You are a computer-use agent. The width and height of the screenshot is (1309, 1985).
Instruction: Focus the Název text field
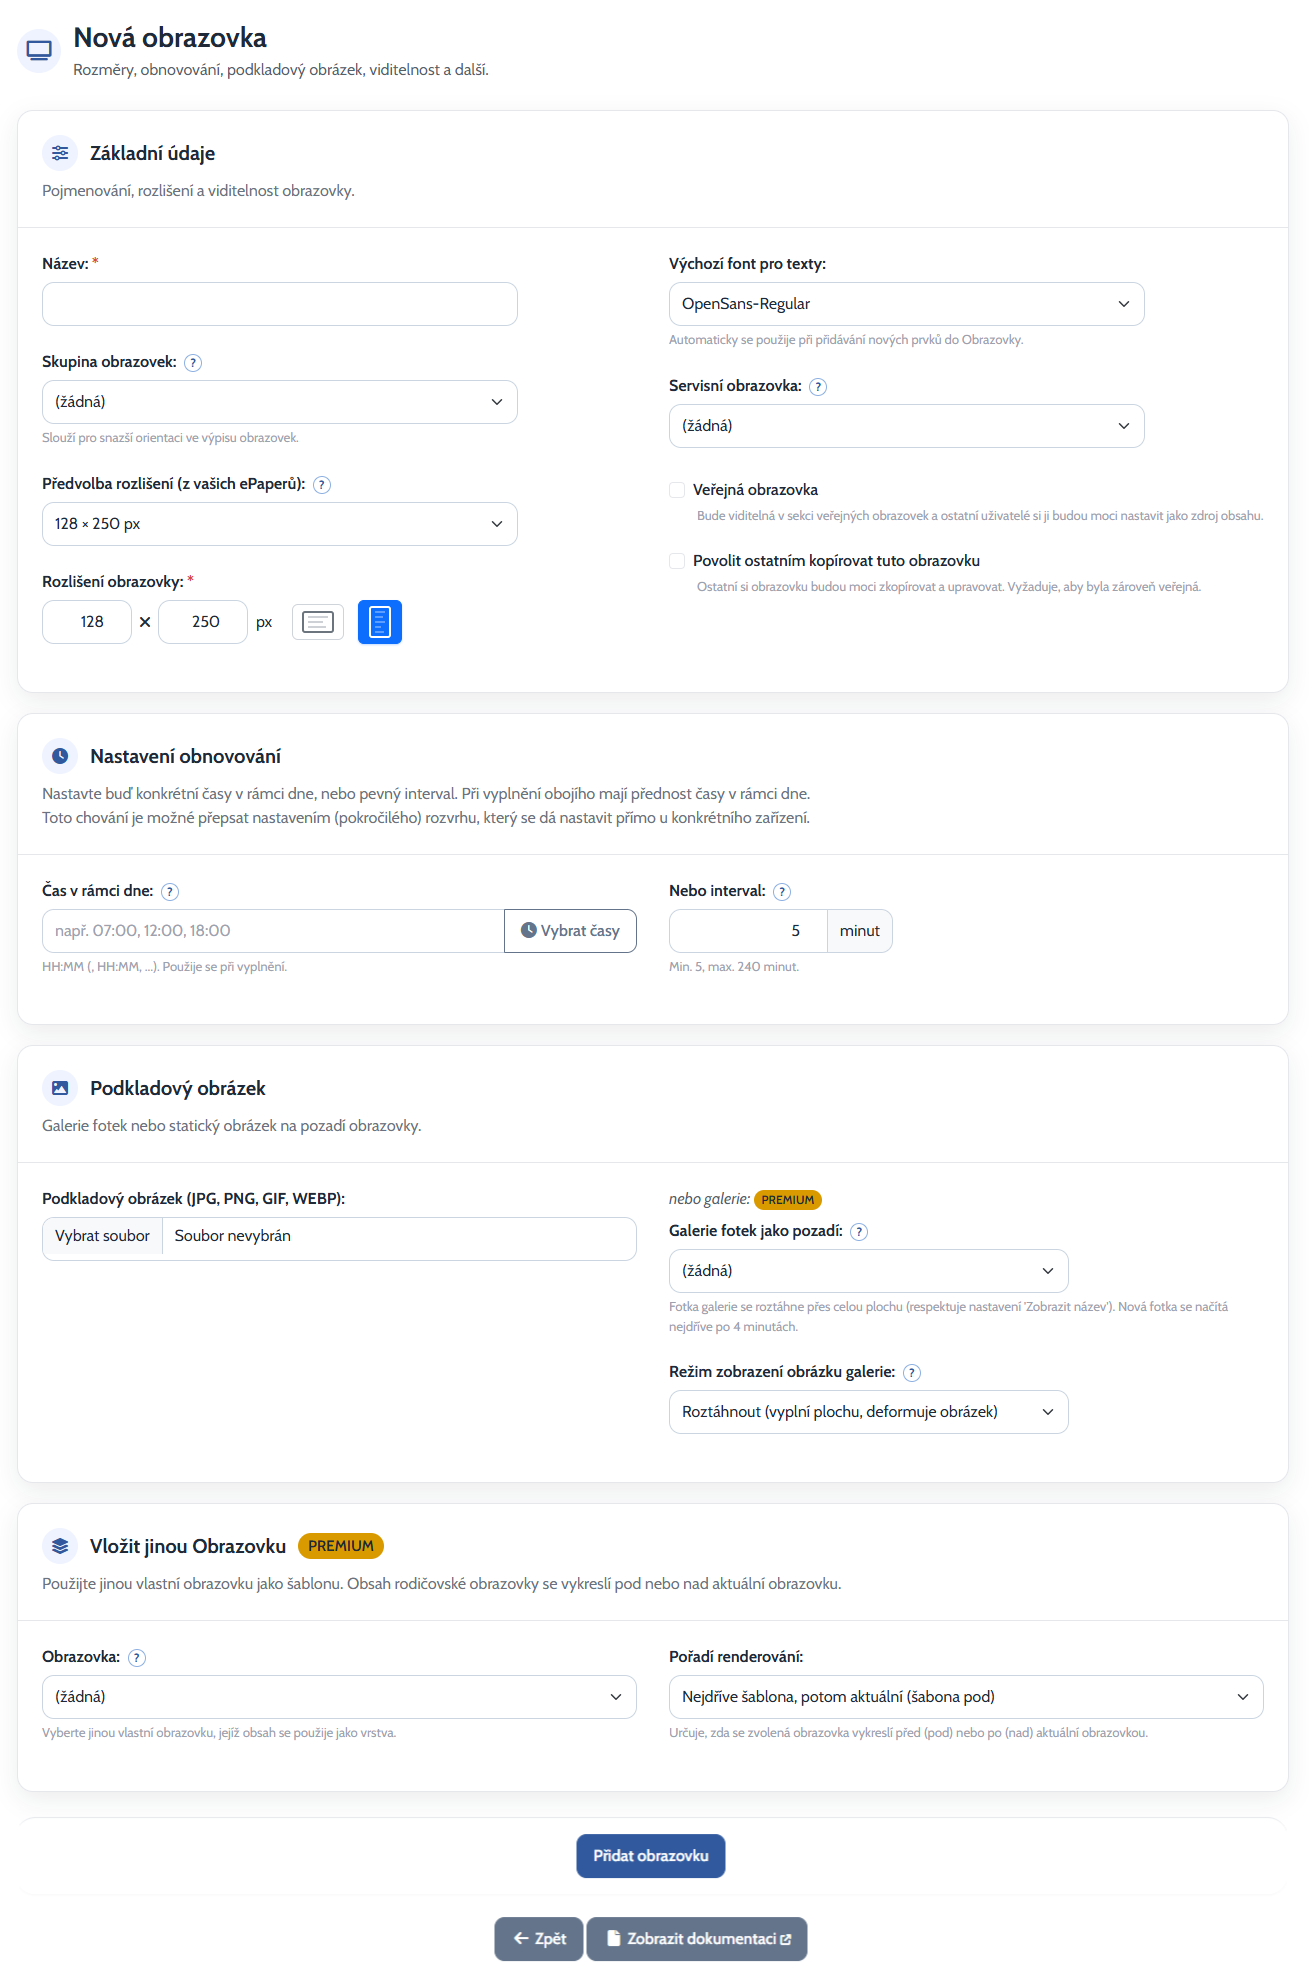[280, 304]
